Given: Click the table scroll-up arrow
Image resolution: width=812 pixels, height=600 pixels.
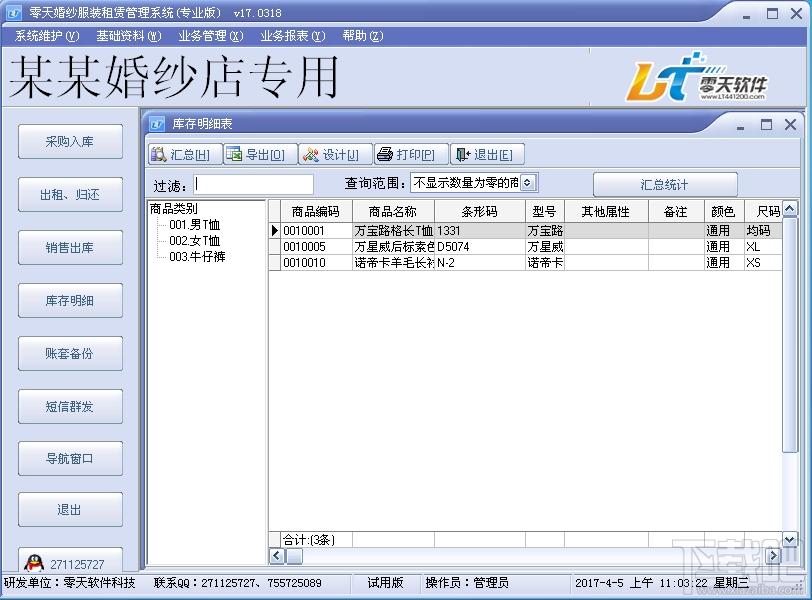Looking at the screenshot, I should pyautogui.click(x=789, y=209).
